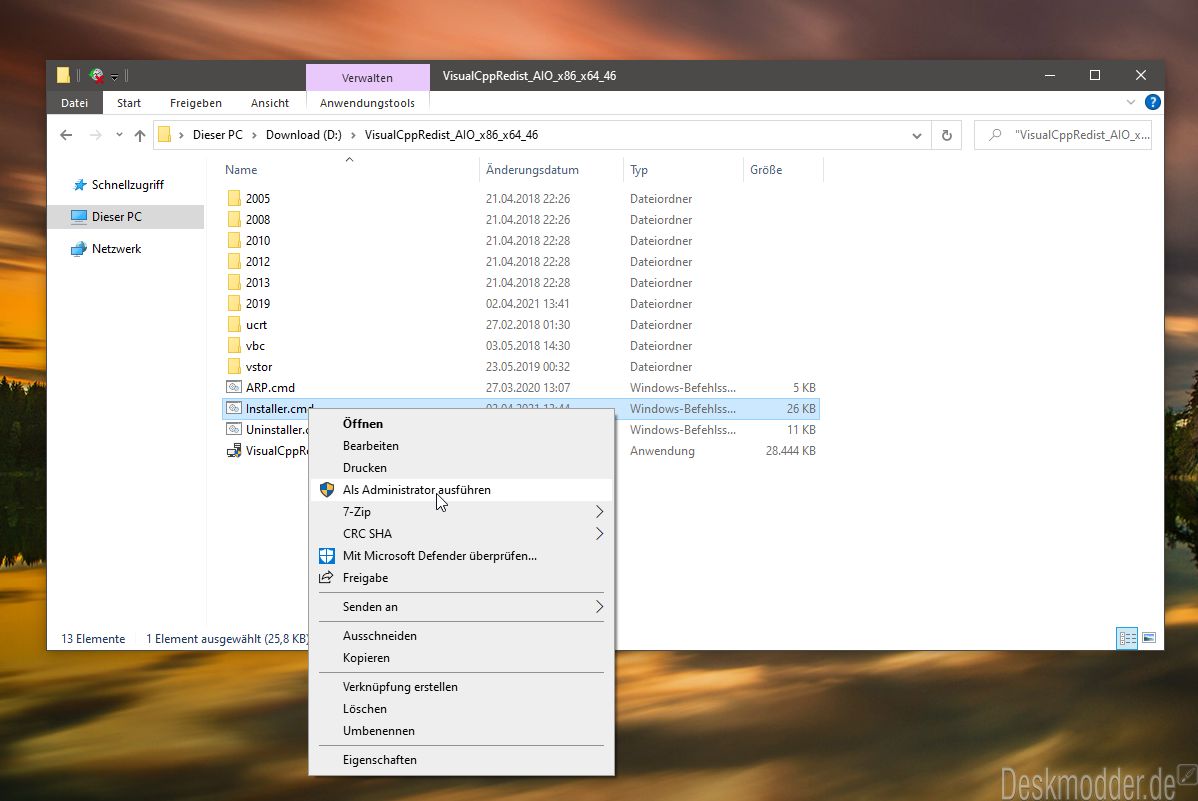Click the search box in the folder
Viewport: 1198px width, 801px height.
tap(1072, 135)
